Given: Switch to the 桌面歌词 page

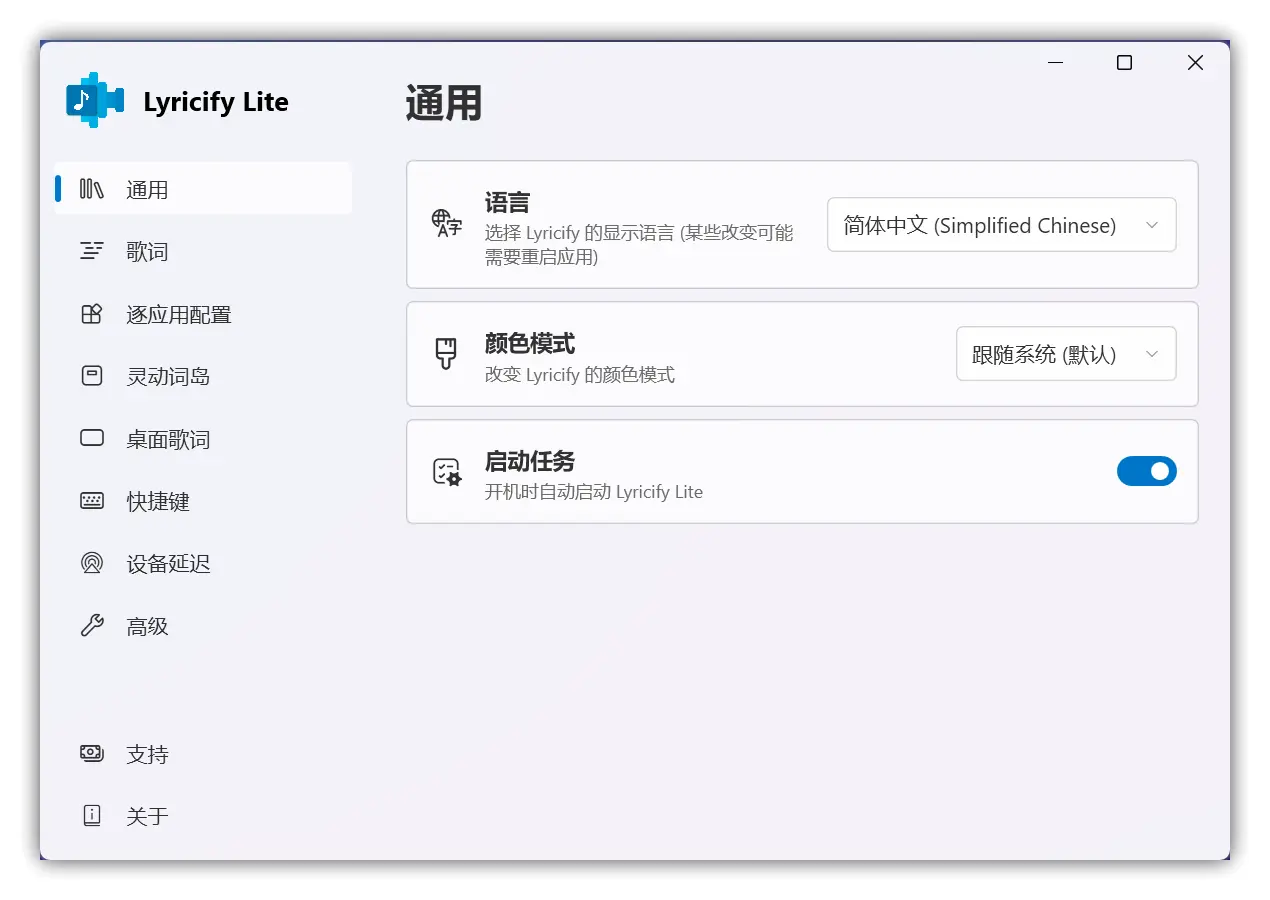Looking at the screenshot, I should 203,439.
